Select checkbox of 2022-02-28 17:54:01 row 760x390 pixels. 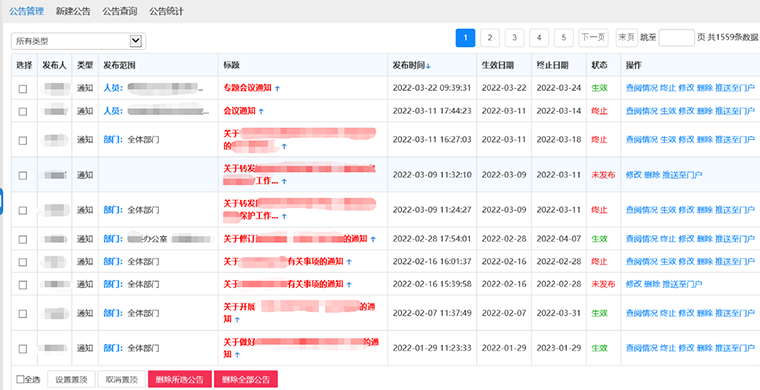pos(23,239)
